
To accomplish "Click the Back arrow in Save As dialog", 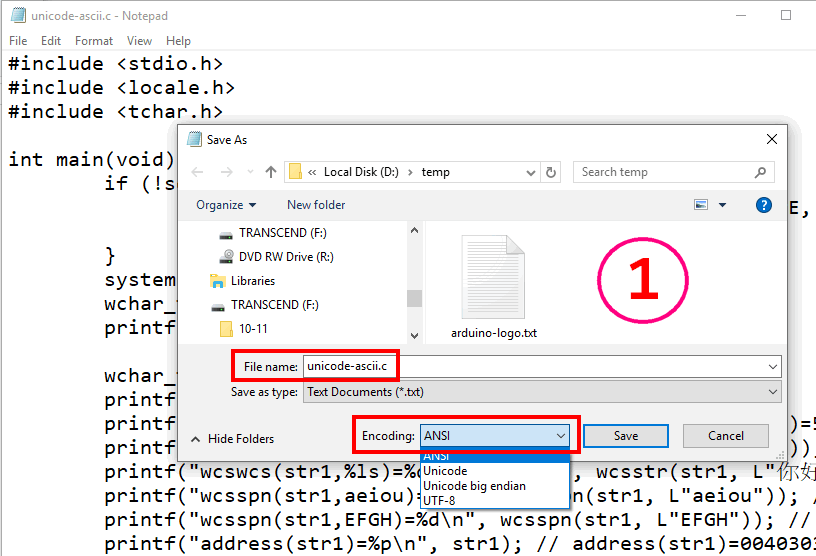I will point(197,172).
